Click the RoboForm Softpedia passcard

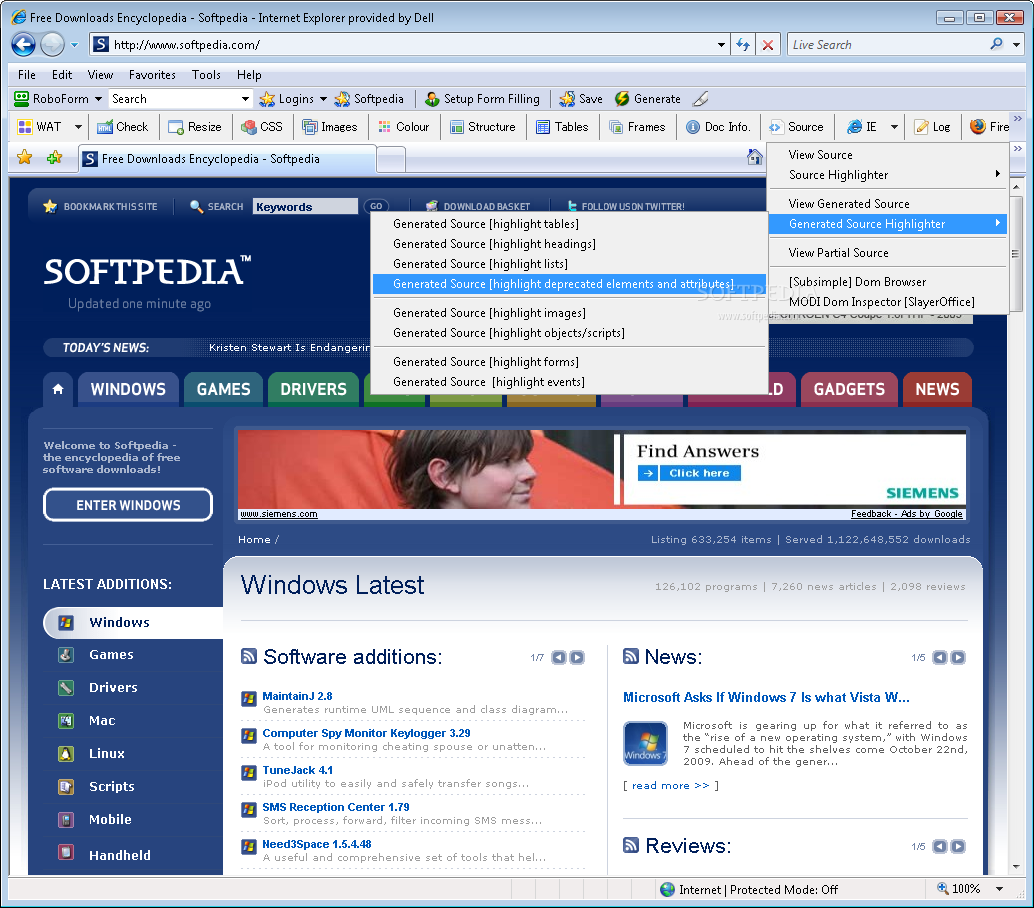[x=369, y=99]
